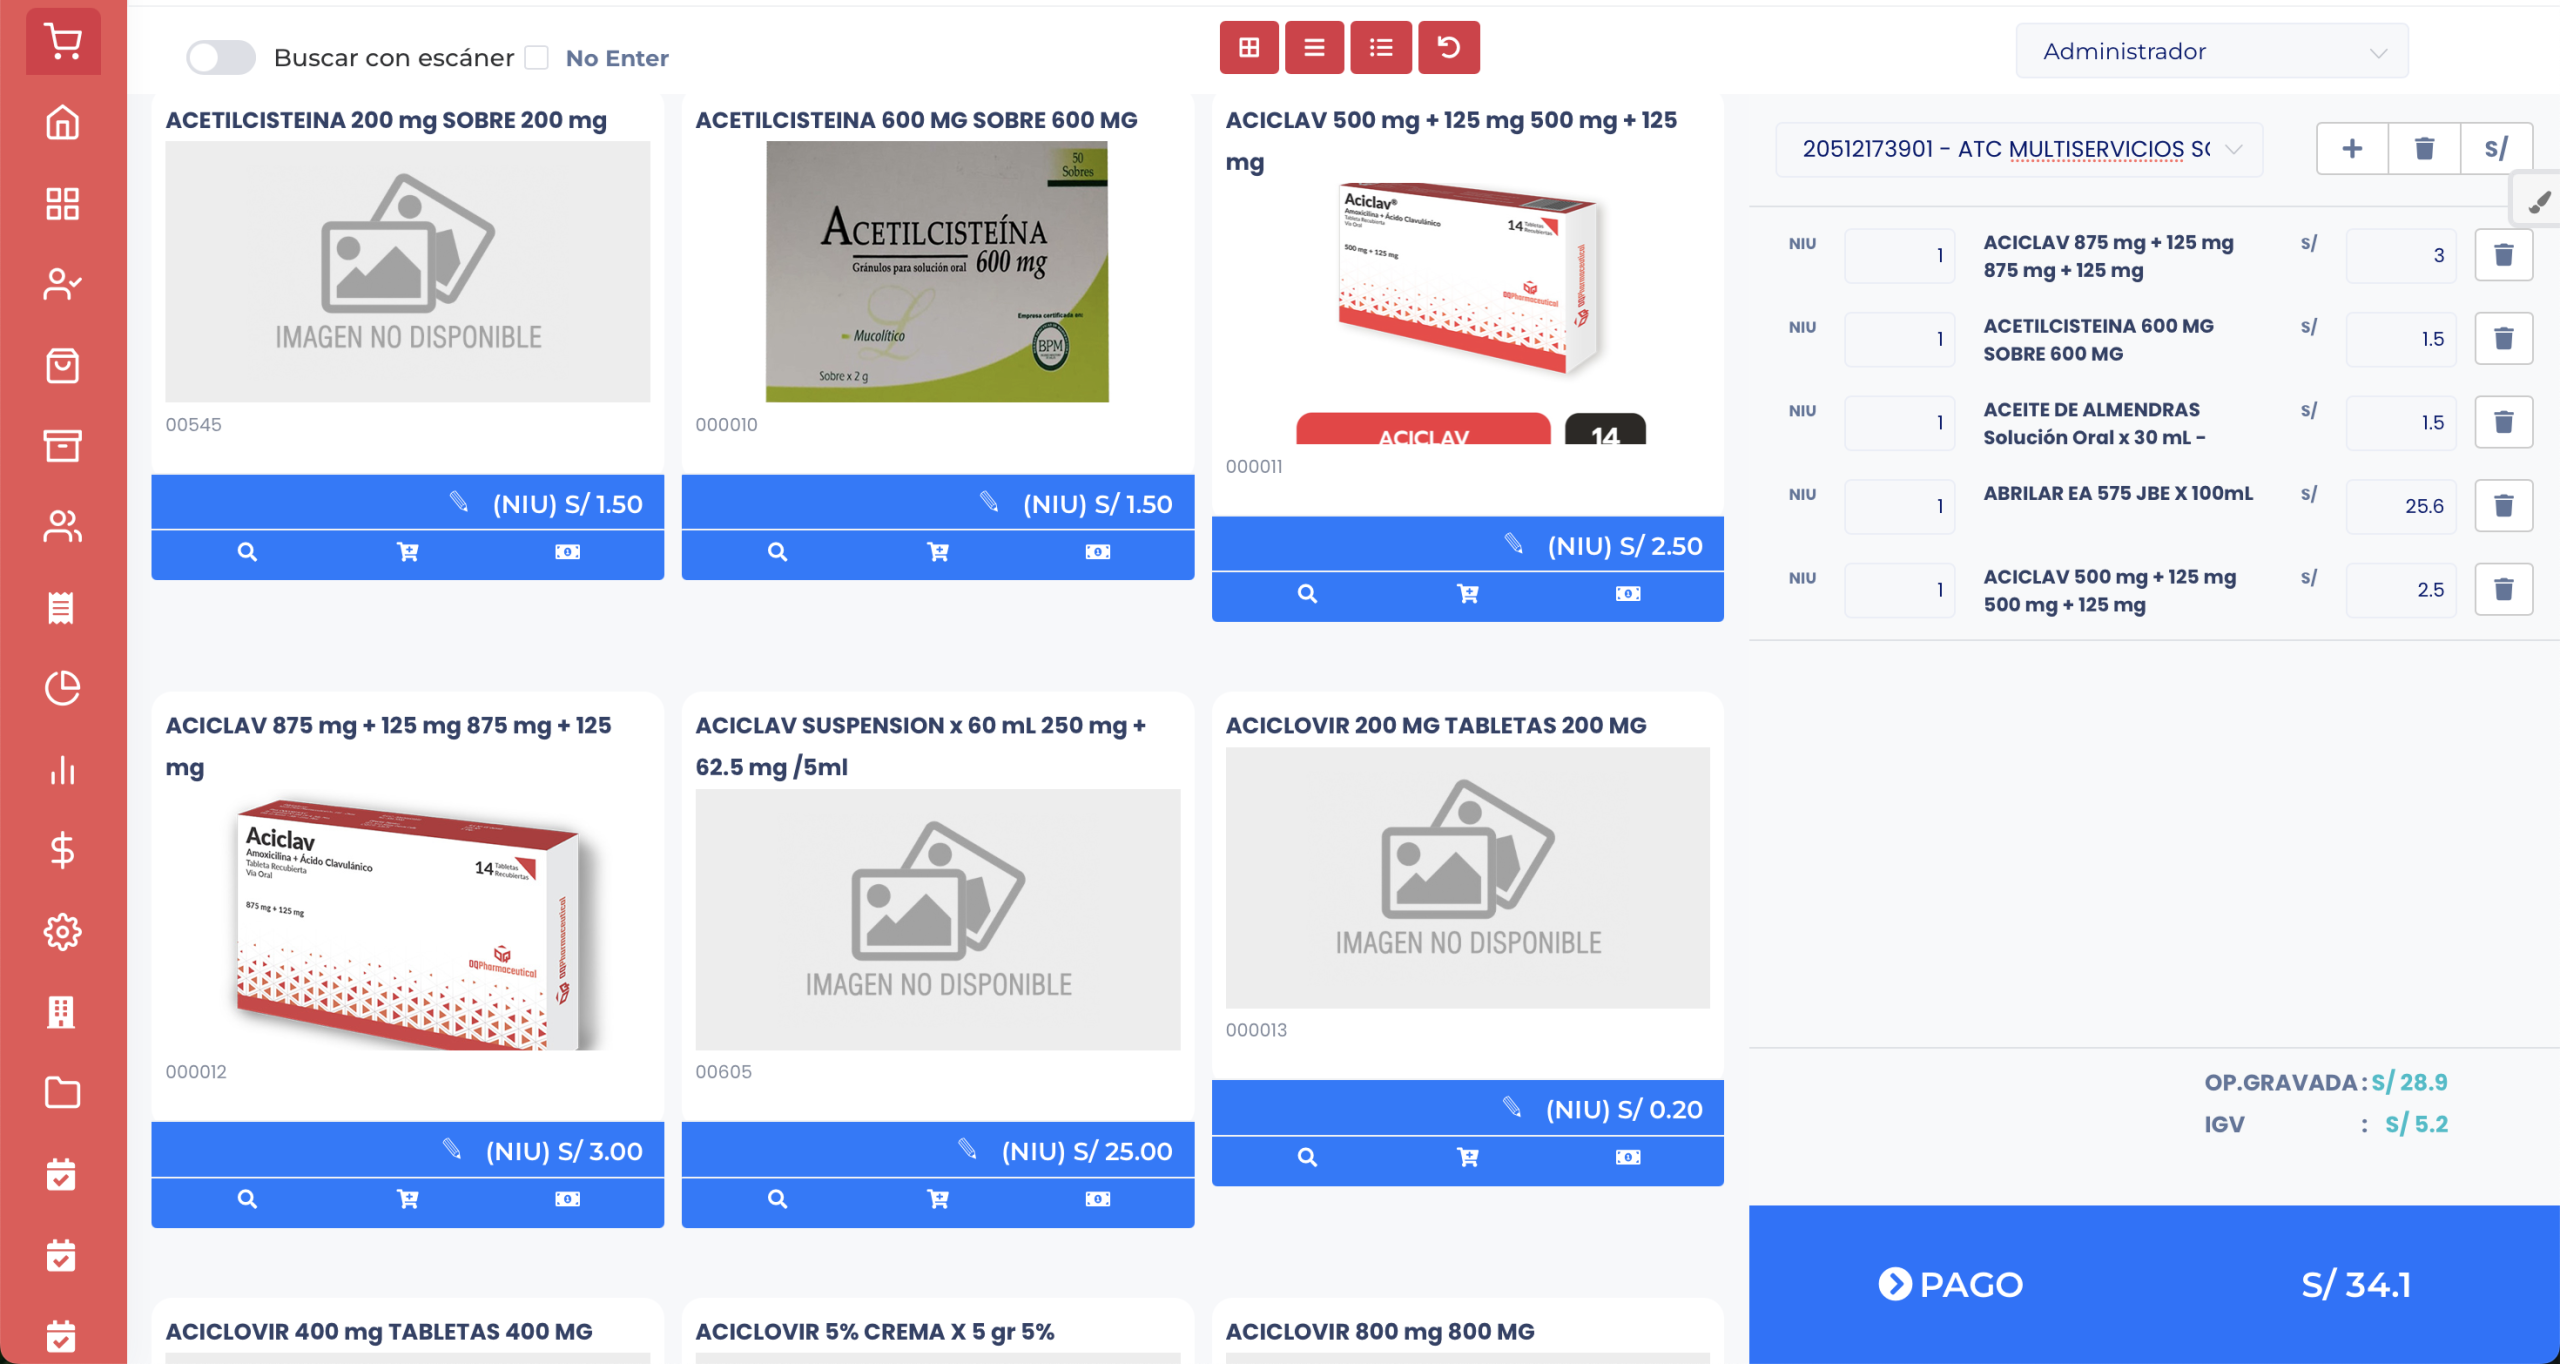Switch to detailed list view

(x=1380, y=47)
